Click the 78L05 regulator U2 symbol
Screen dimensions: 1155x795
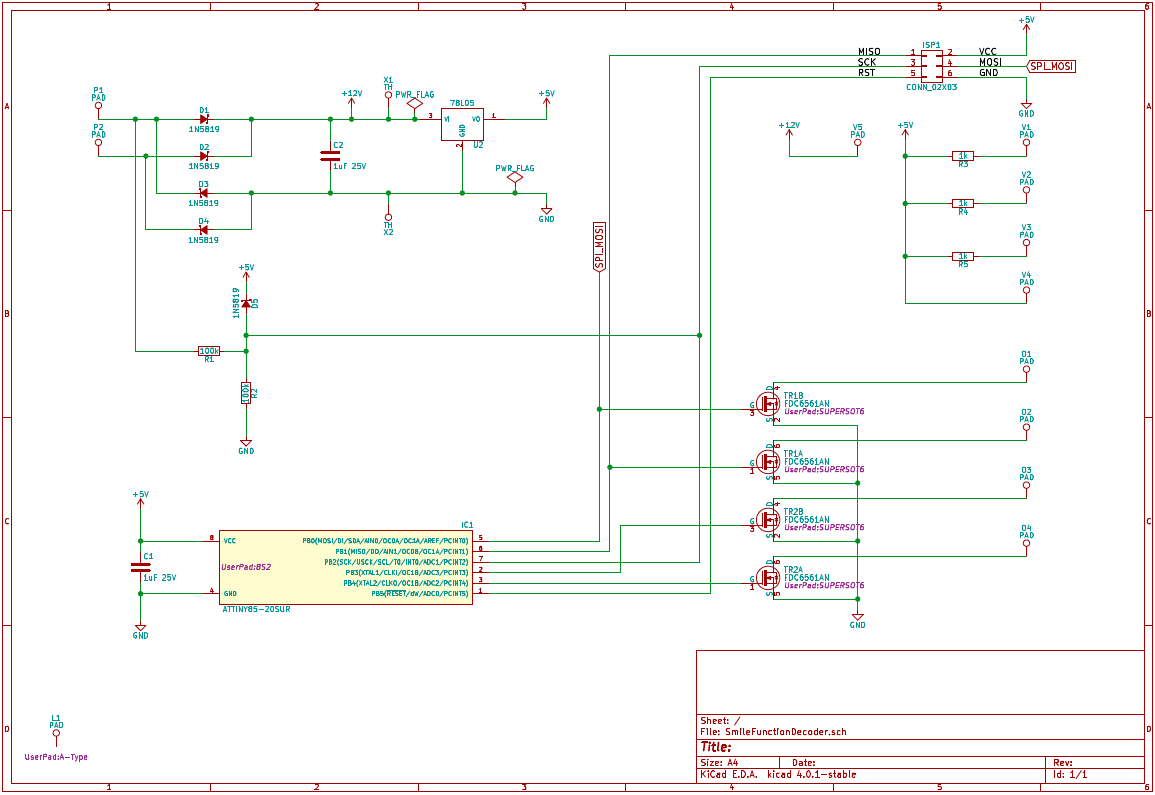pyautogui.click(x=462, y=124)
